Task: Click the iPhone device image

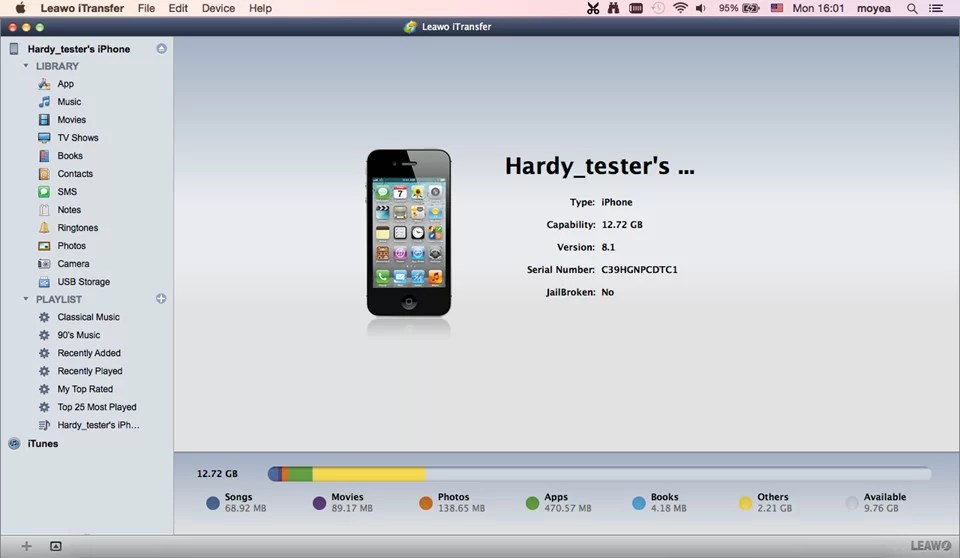Action: click(409, 233)
